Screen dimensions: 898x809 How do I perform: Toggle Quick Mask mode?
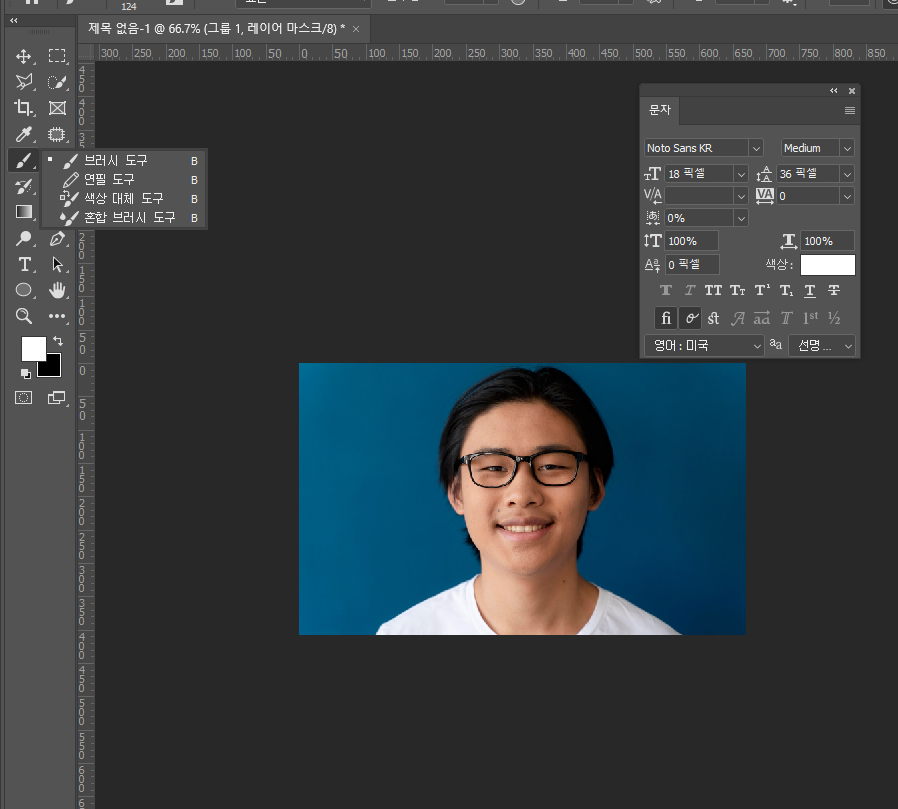pyautogui.click(x=23, y=397)
